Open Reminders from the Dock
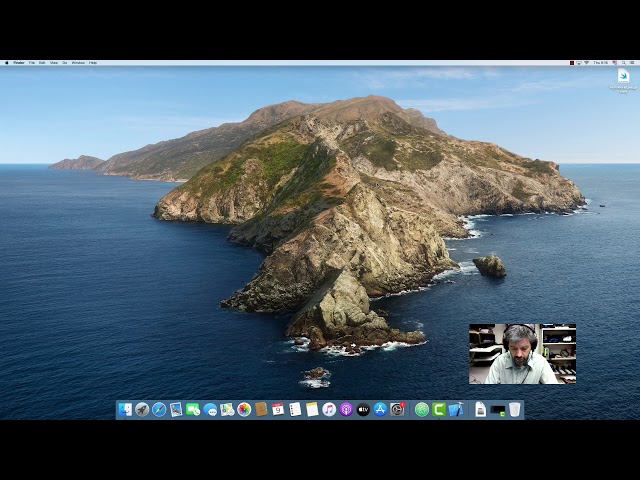The width and height of the screenshot is (640, 480). pyautogui.click(x=295, y=409)
